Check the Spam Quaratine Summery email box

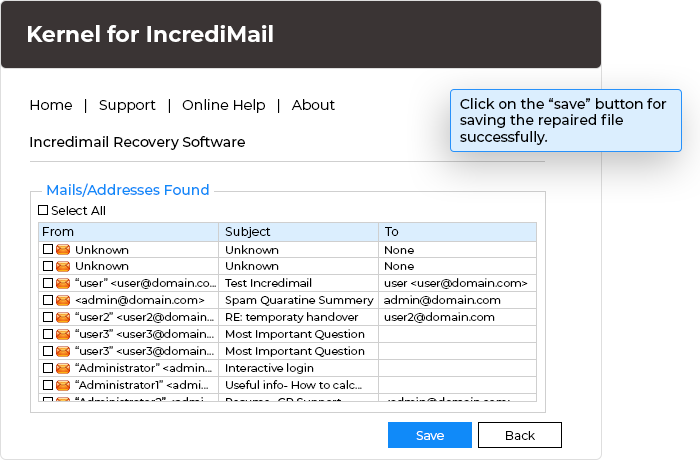[48, 300]
